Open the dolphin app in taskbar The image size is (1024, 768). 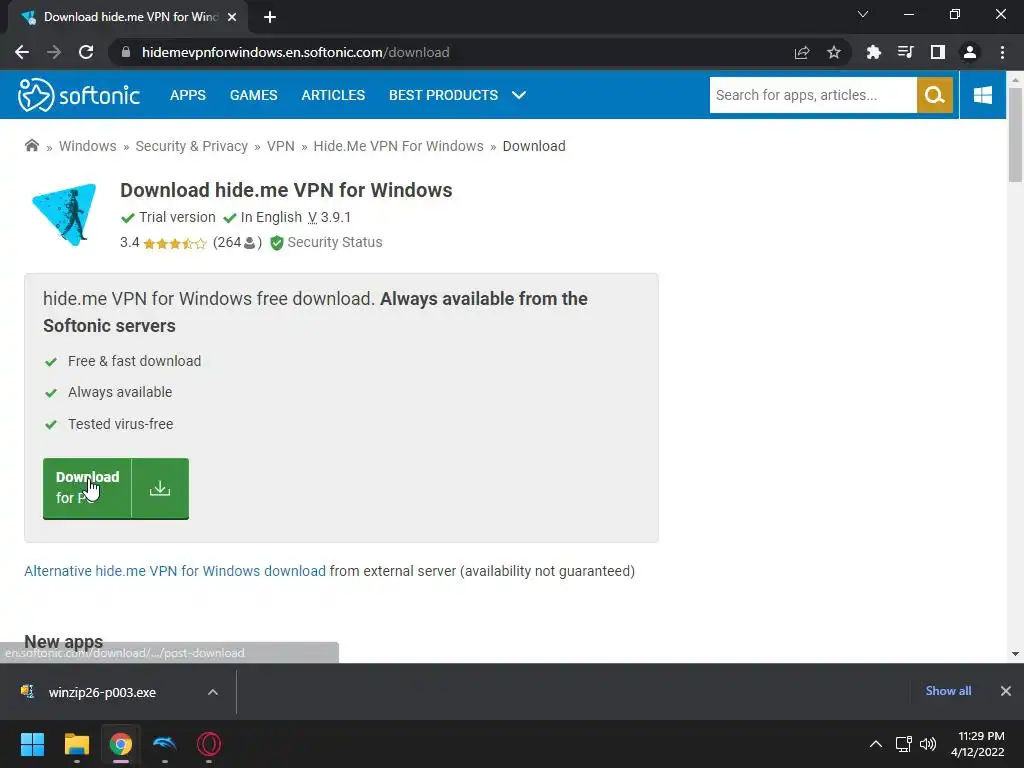(165, 744)
